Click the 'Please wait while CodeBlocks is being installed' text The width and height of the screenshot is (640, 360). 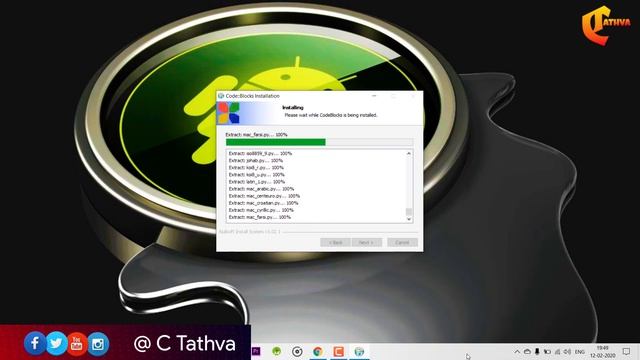point(331,115)
